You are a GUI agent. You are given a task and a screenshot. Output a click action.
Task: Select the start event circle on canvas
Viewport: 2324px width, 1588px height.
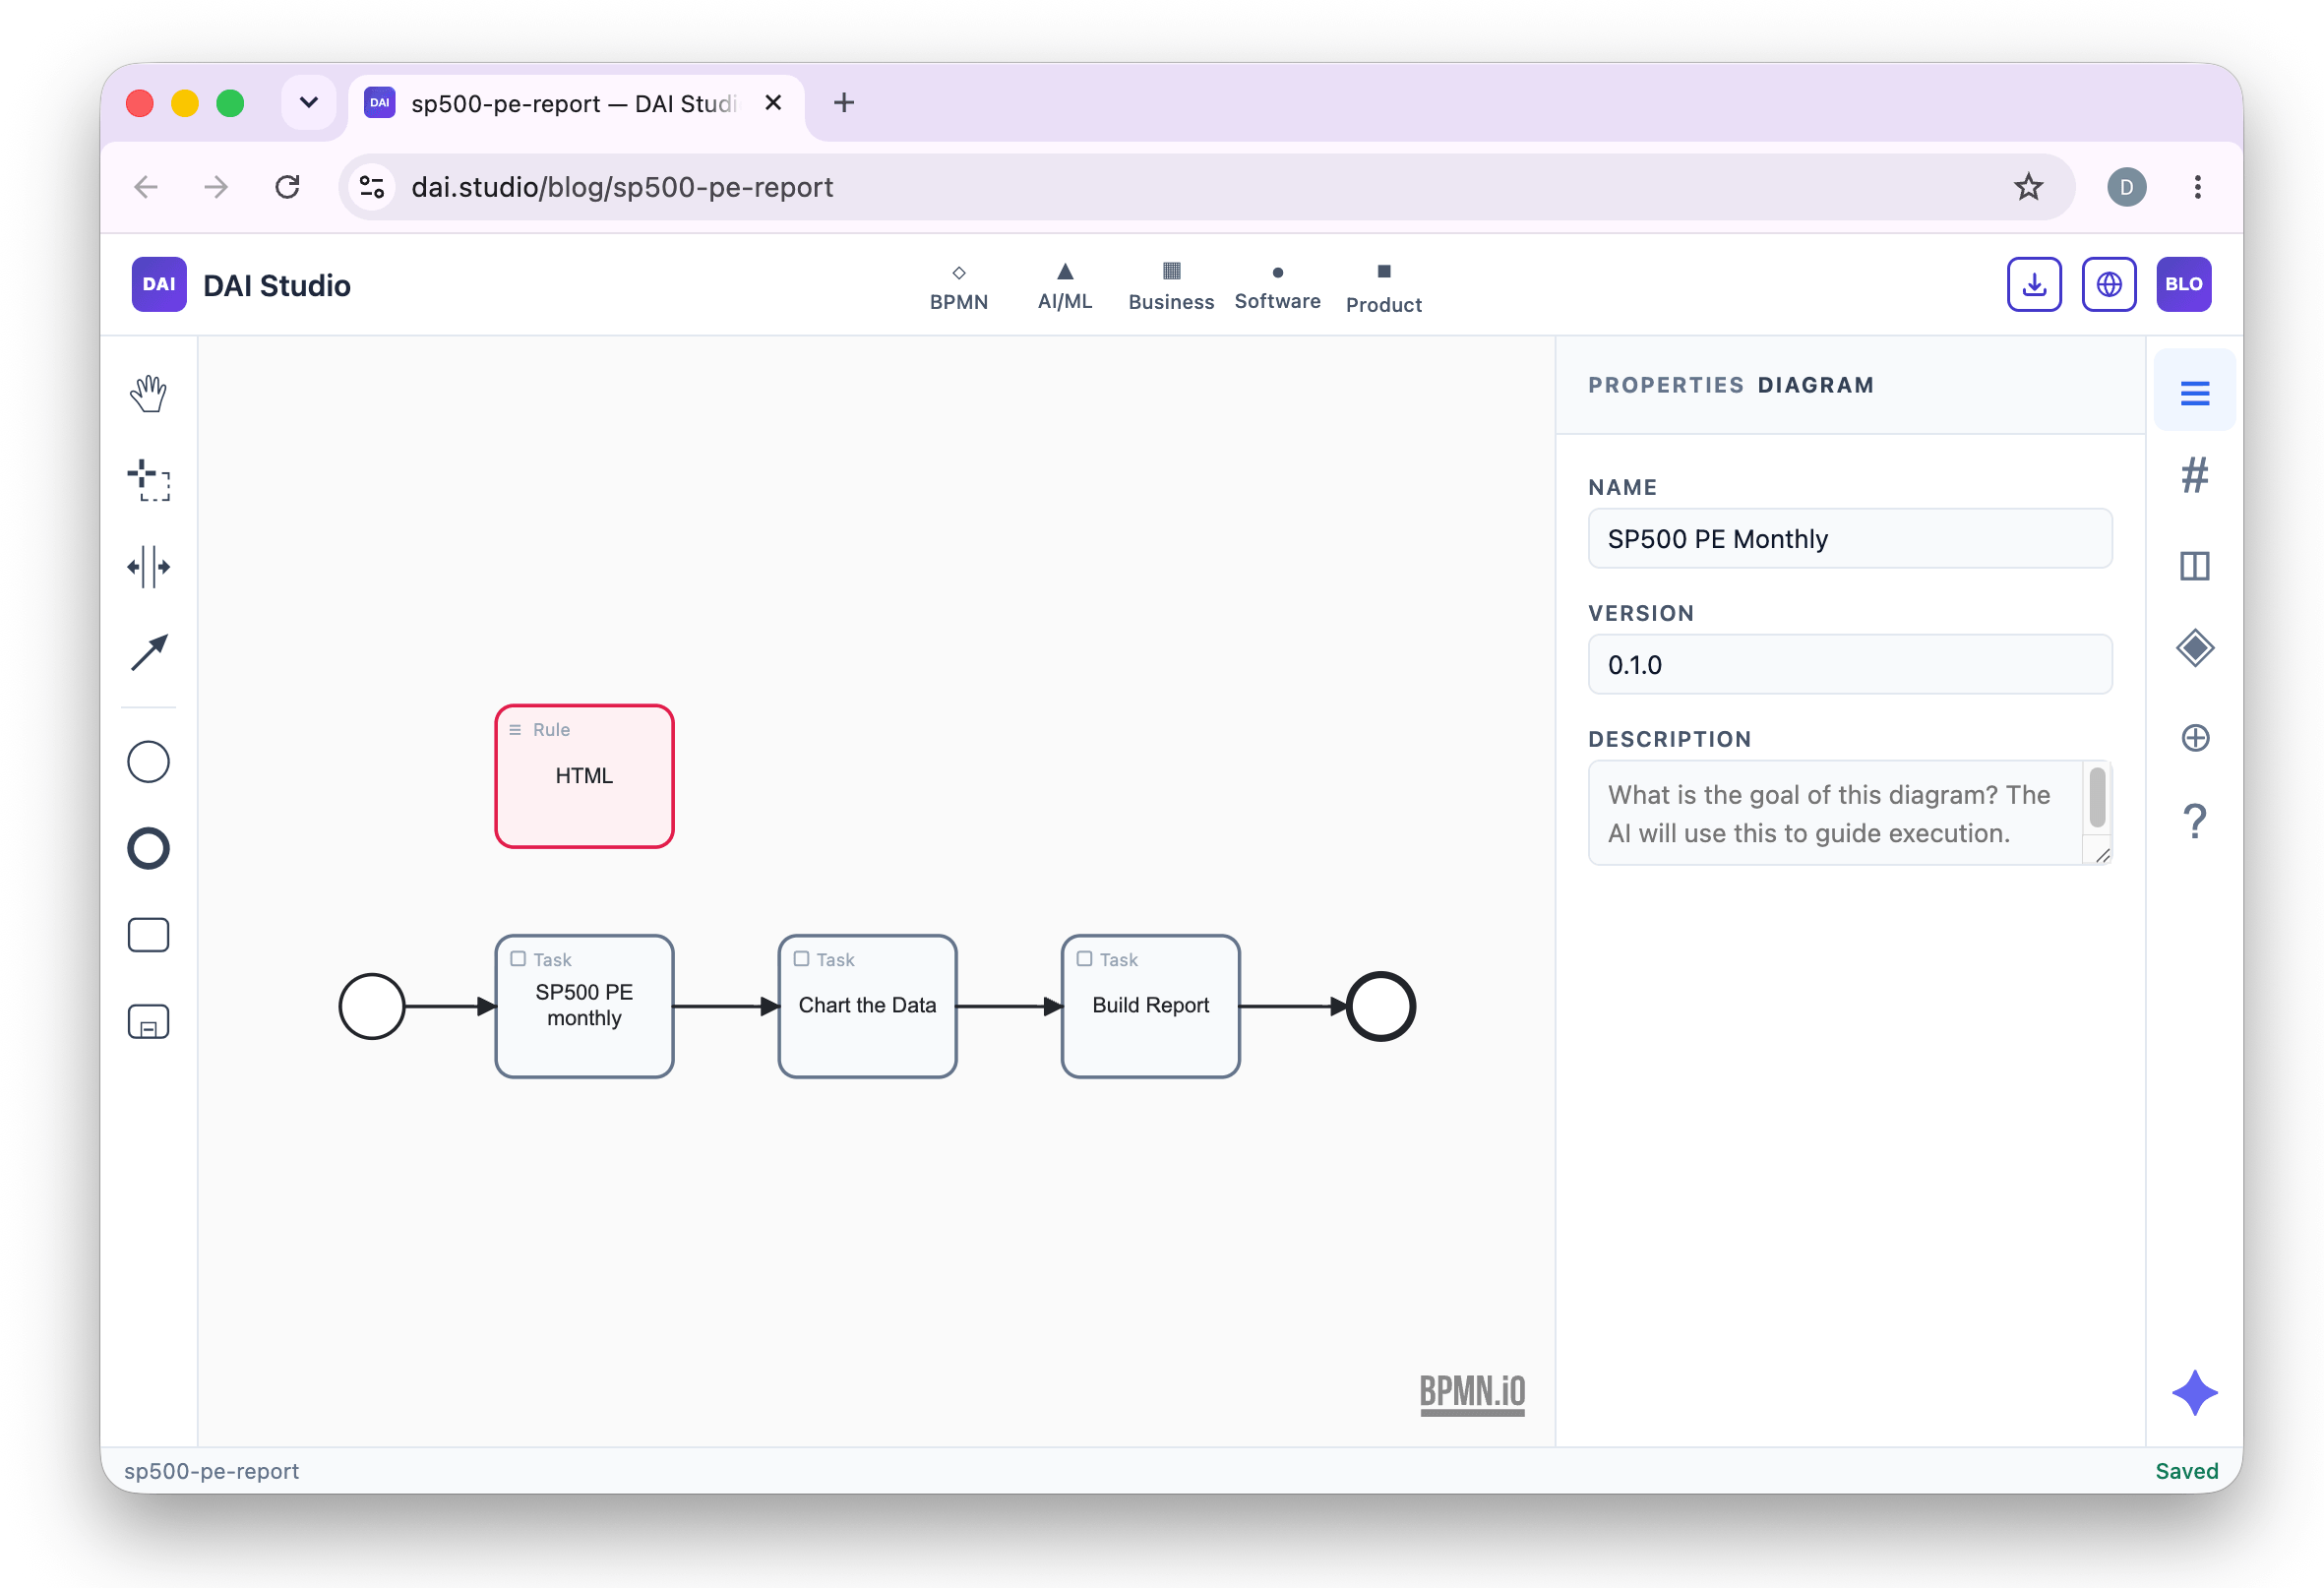click(371, 1006)
